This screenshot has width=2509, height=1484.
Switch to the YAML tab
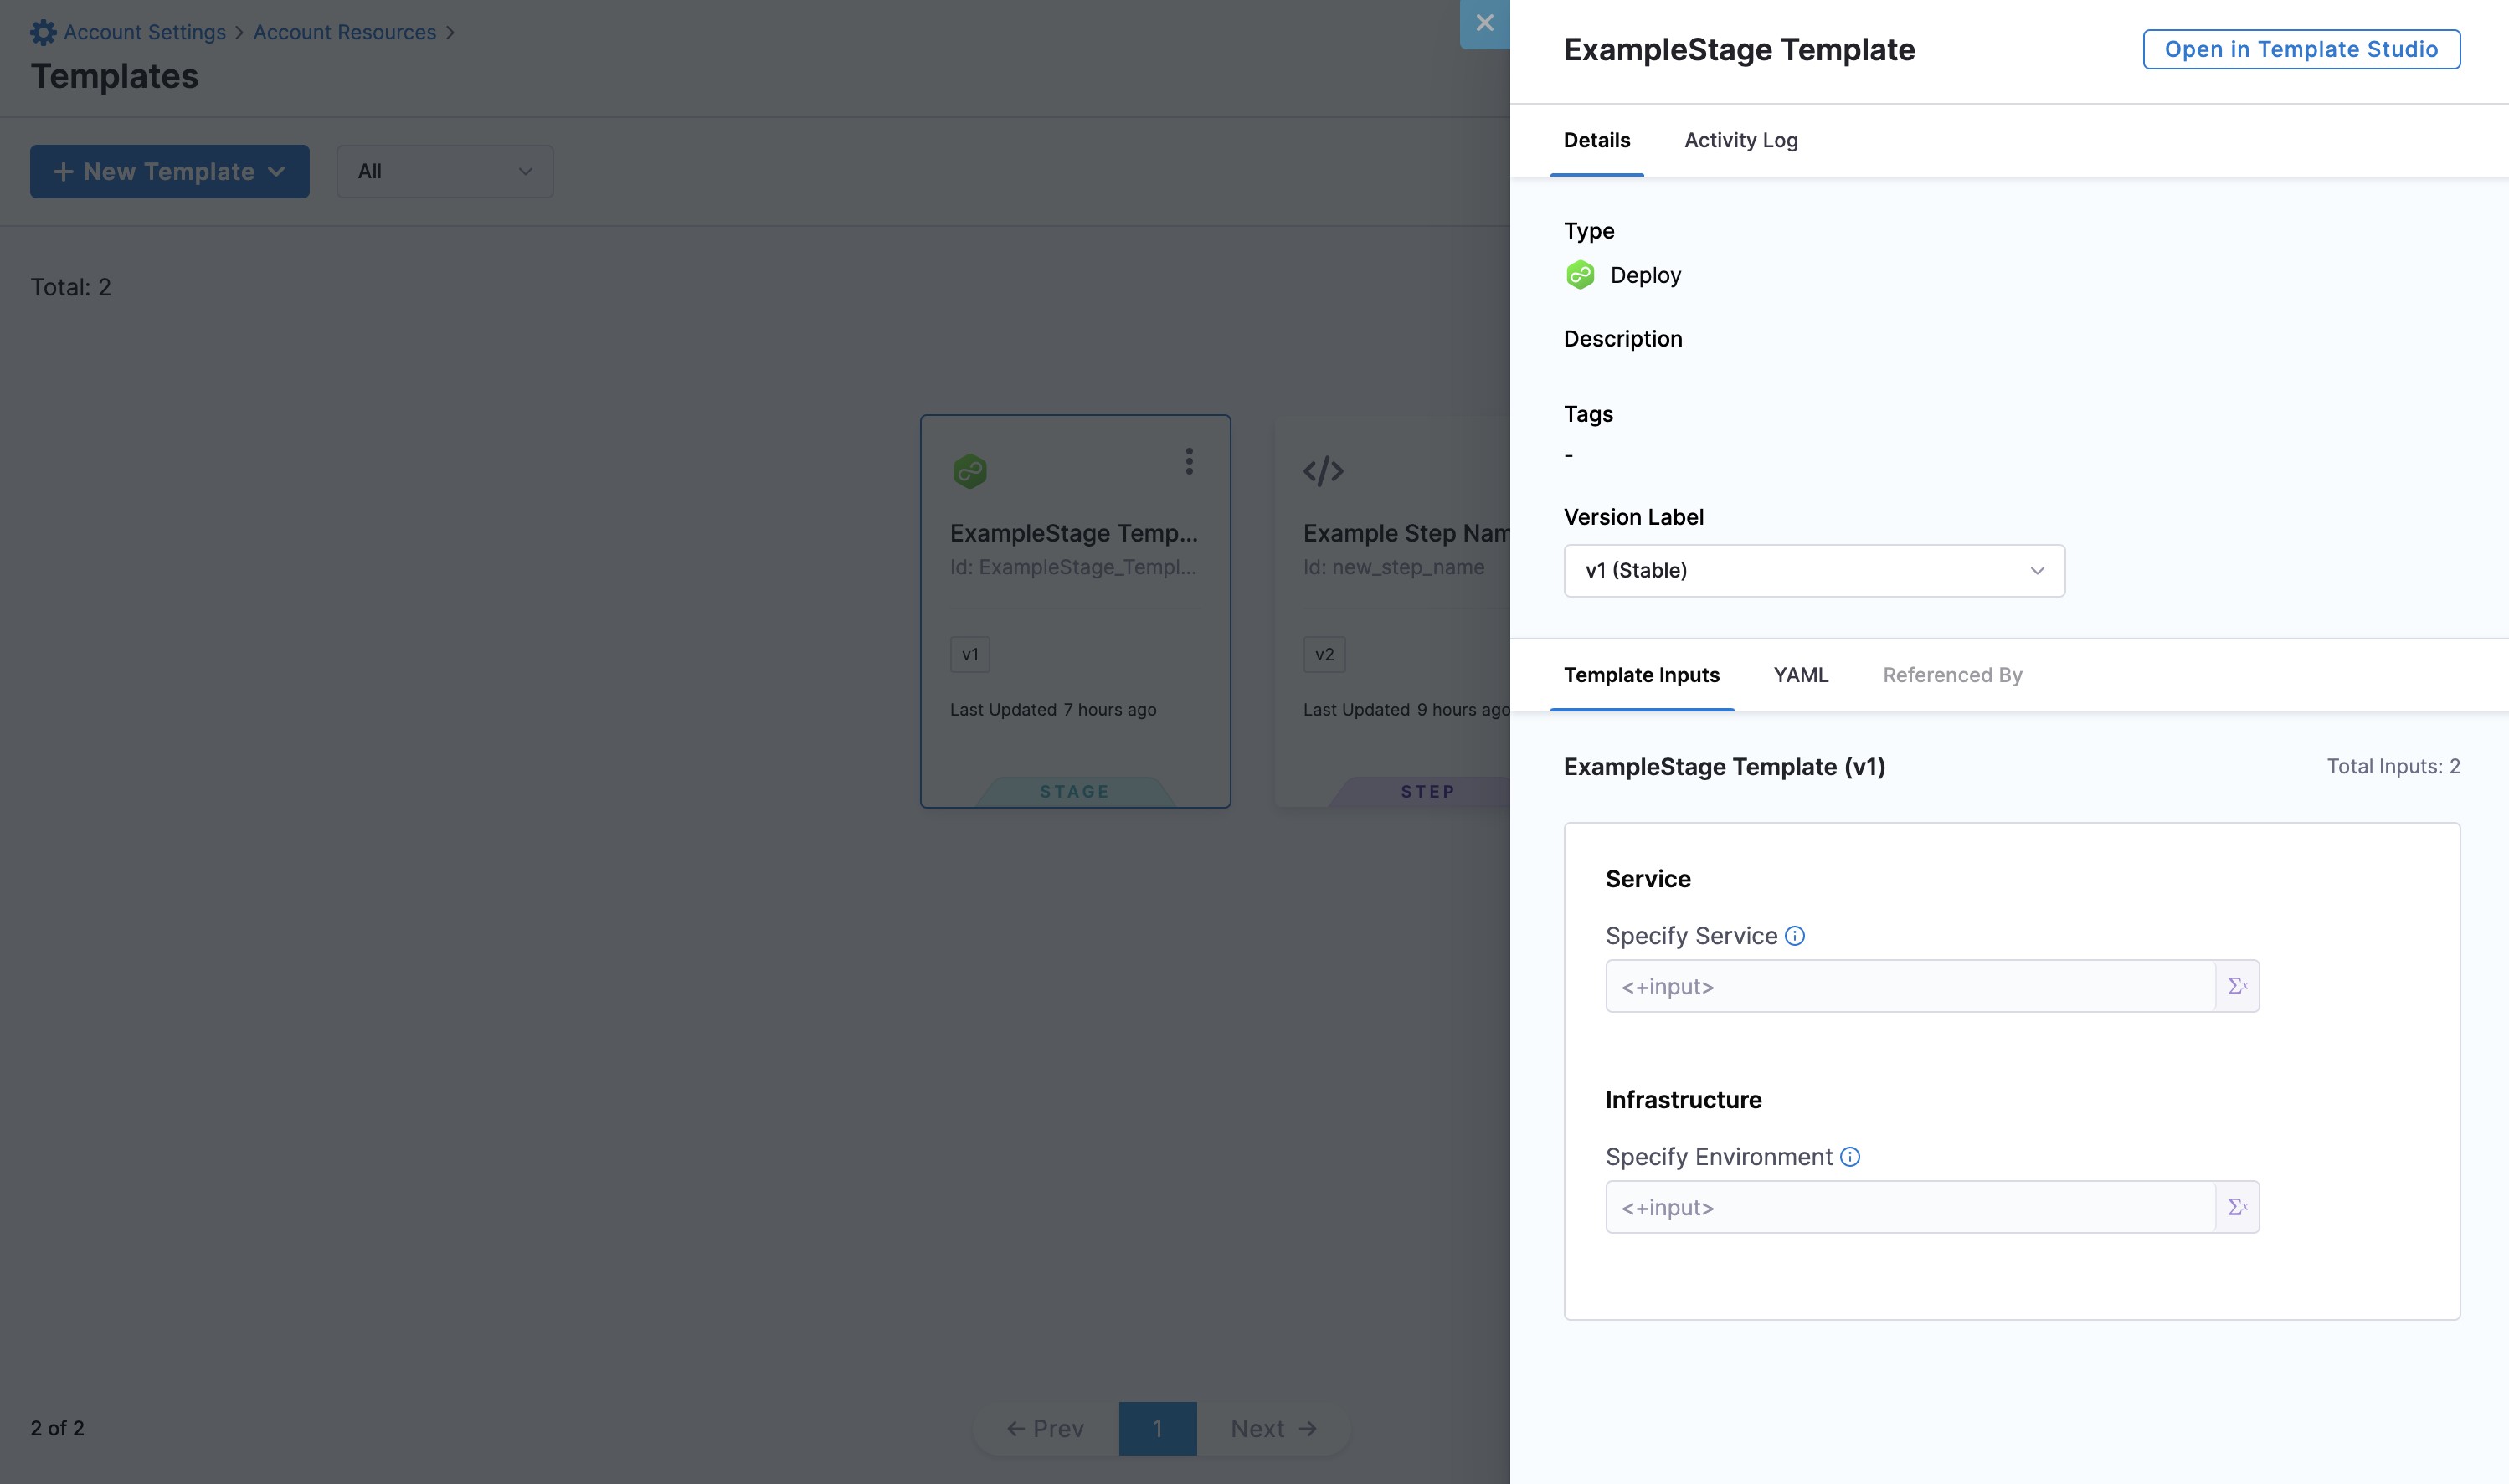pyautogui.click(x=1800, y=675)
